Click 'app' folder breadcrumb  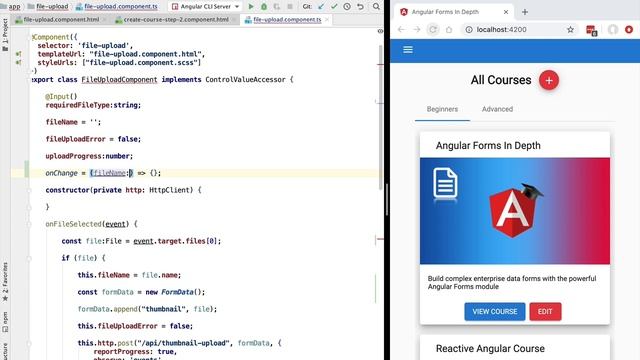pos(14,7)
